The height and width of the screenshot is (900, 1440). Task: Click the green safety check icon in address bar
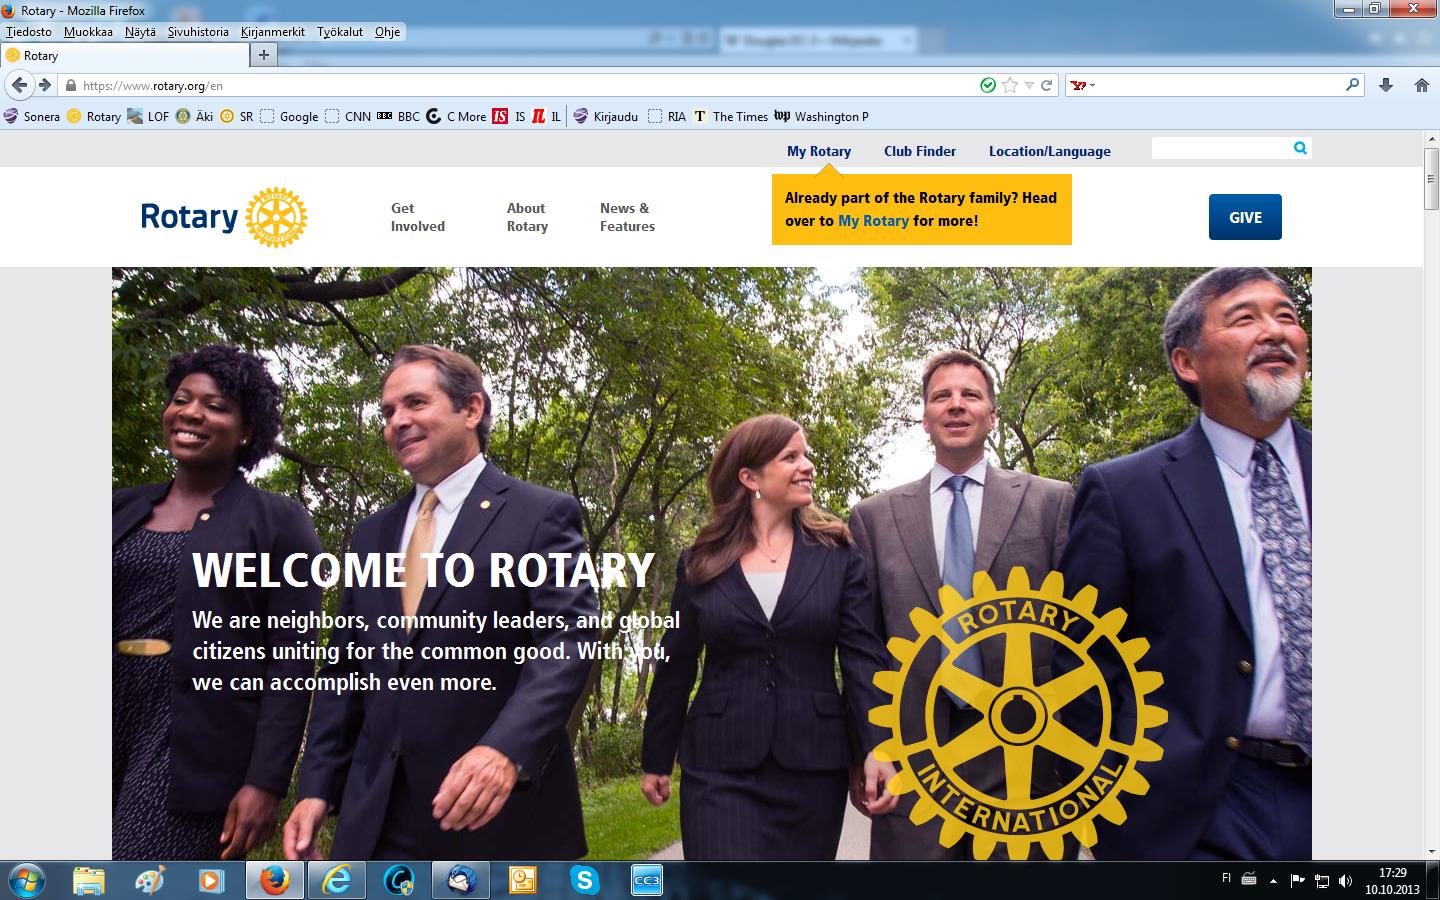click(x=988, y=85)
